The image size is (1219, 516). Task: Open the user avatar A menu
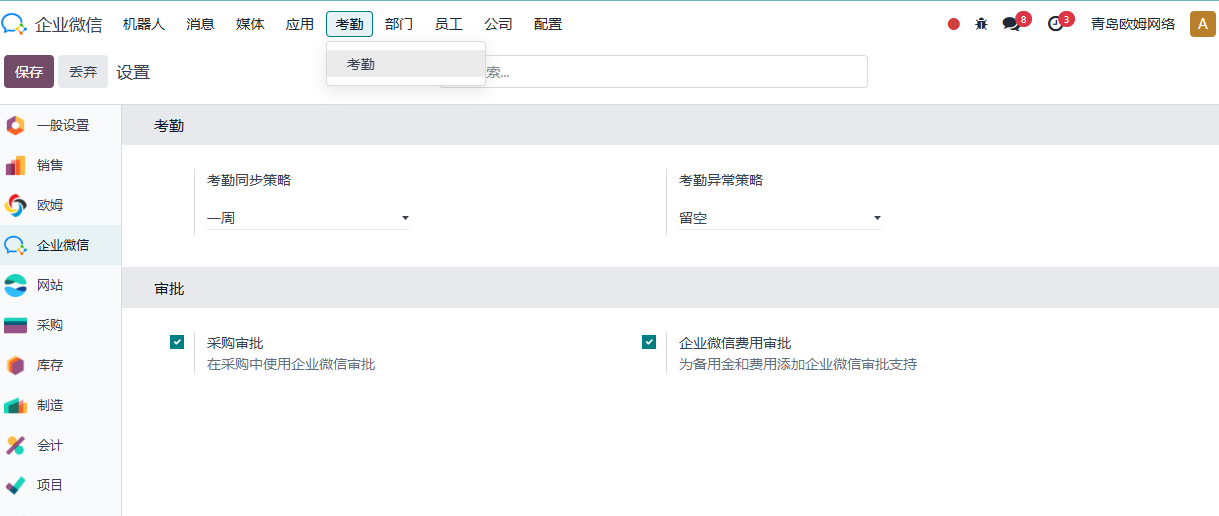[x=1202, y=24]
